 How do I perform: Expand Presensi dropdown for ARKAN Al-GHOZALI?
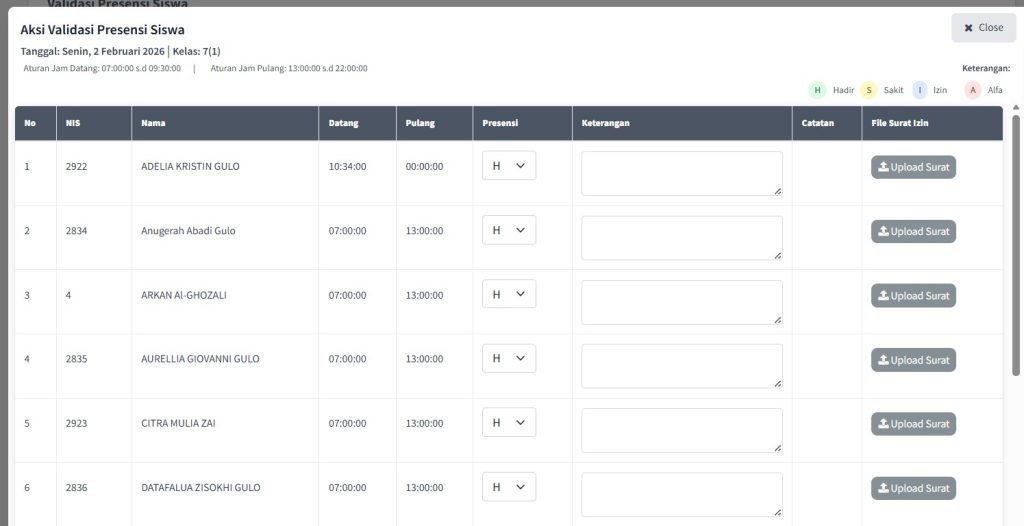508,294
